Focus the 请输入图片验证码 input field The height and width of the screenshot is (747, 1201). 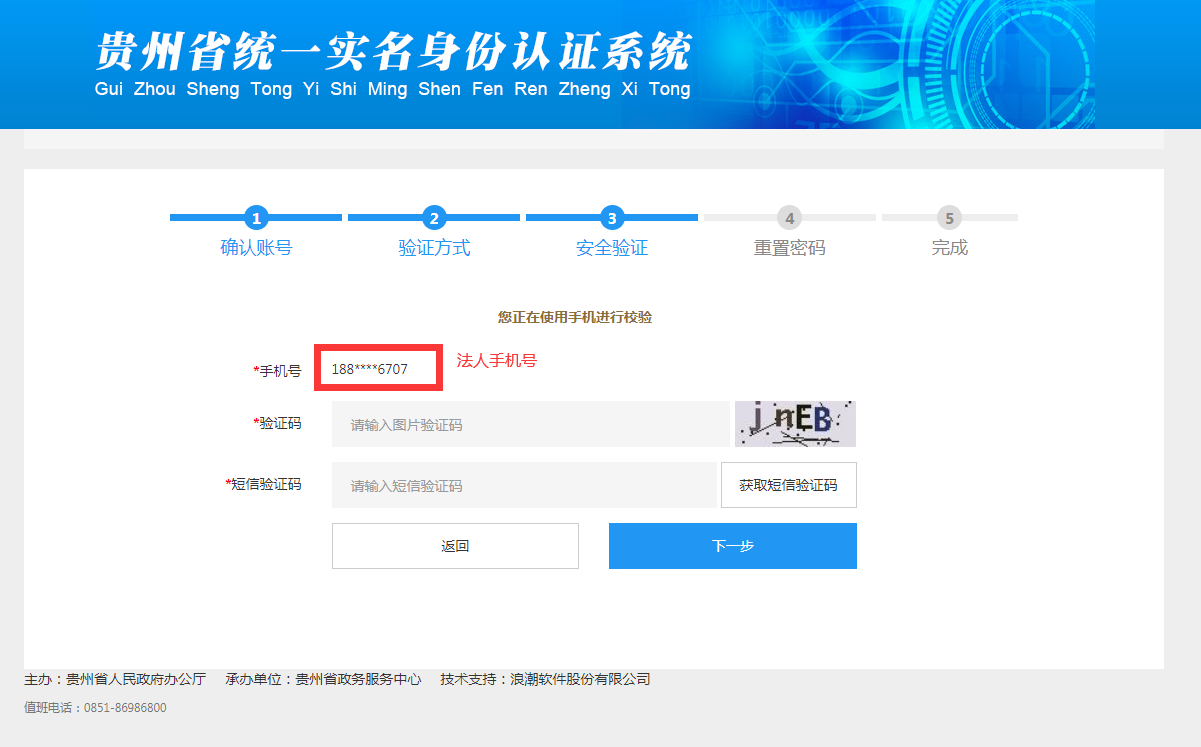point(530,424)
